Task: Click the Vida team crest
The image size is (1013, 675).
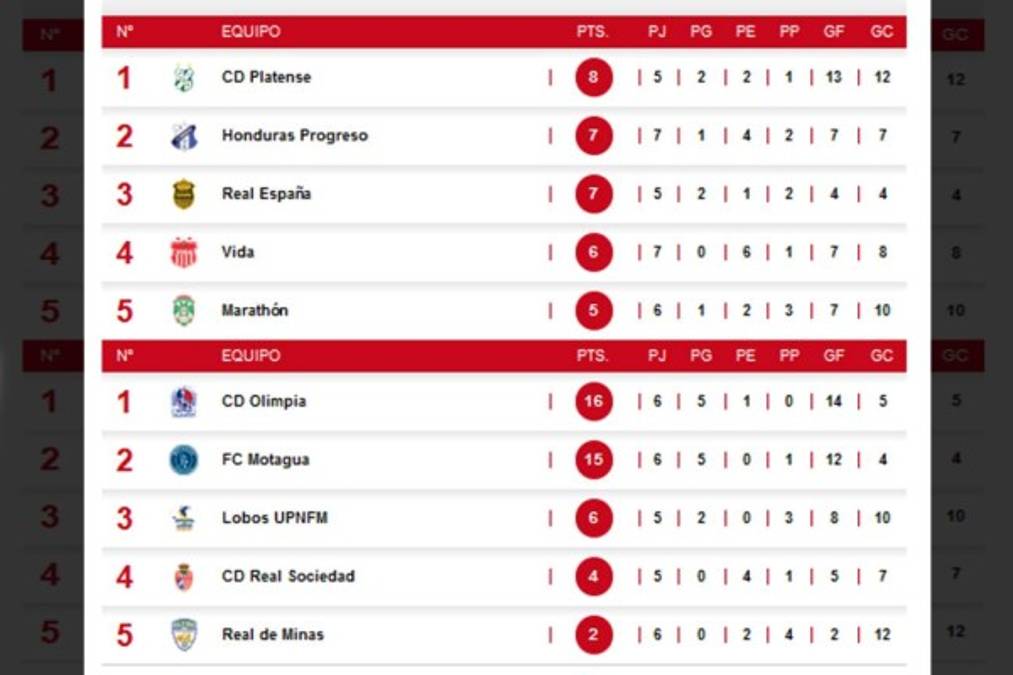Action: [183, 252]
